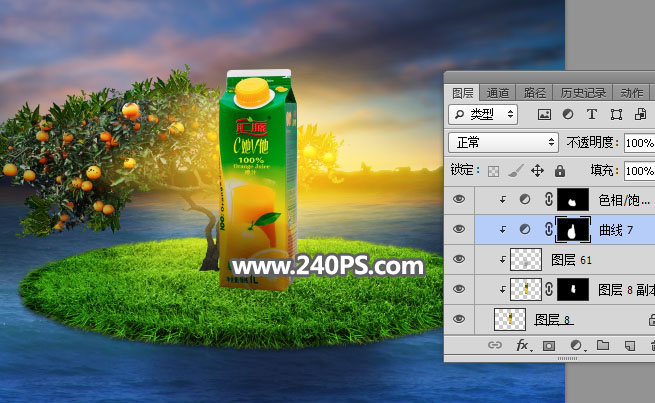This screenshot has width=655, height=403.
Task: Filter layers by pixel image icon
Action: pos(544,114)
